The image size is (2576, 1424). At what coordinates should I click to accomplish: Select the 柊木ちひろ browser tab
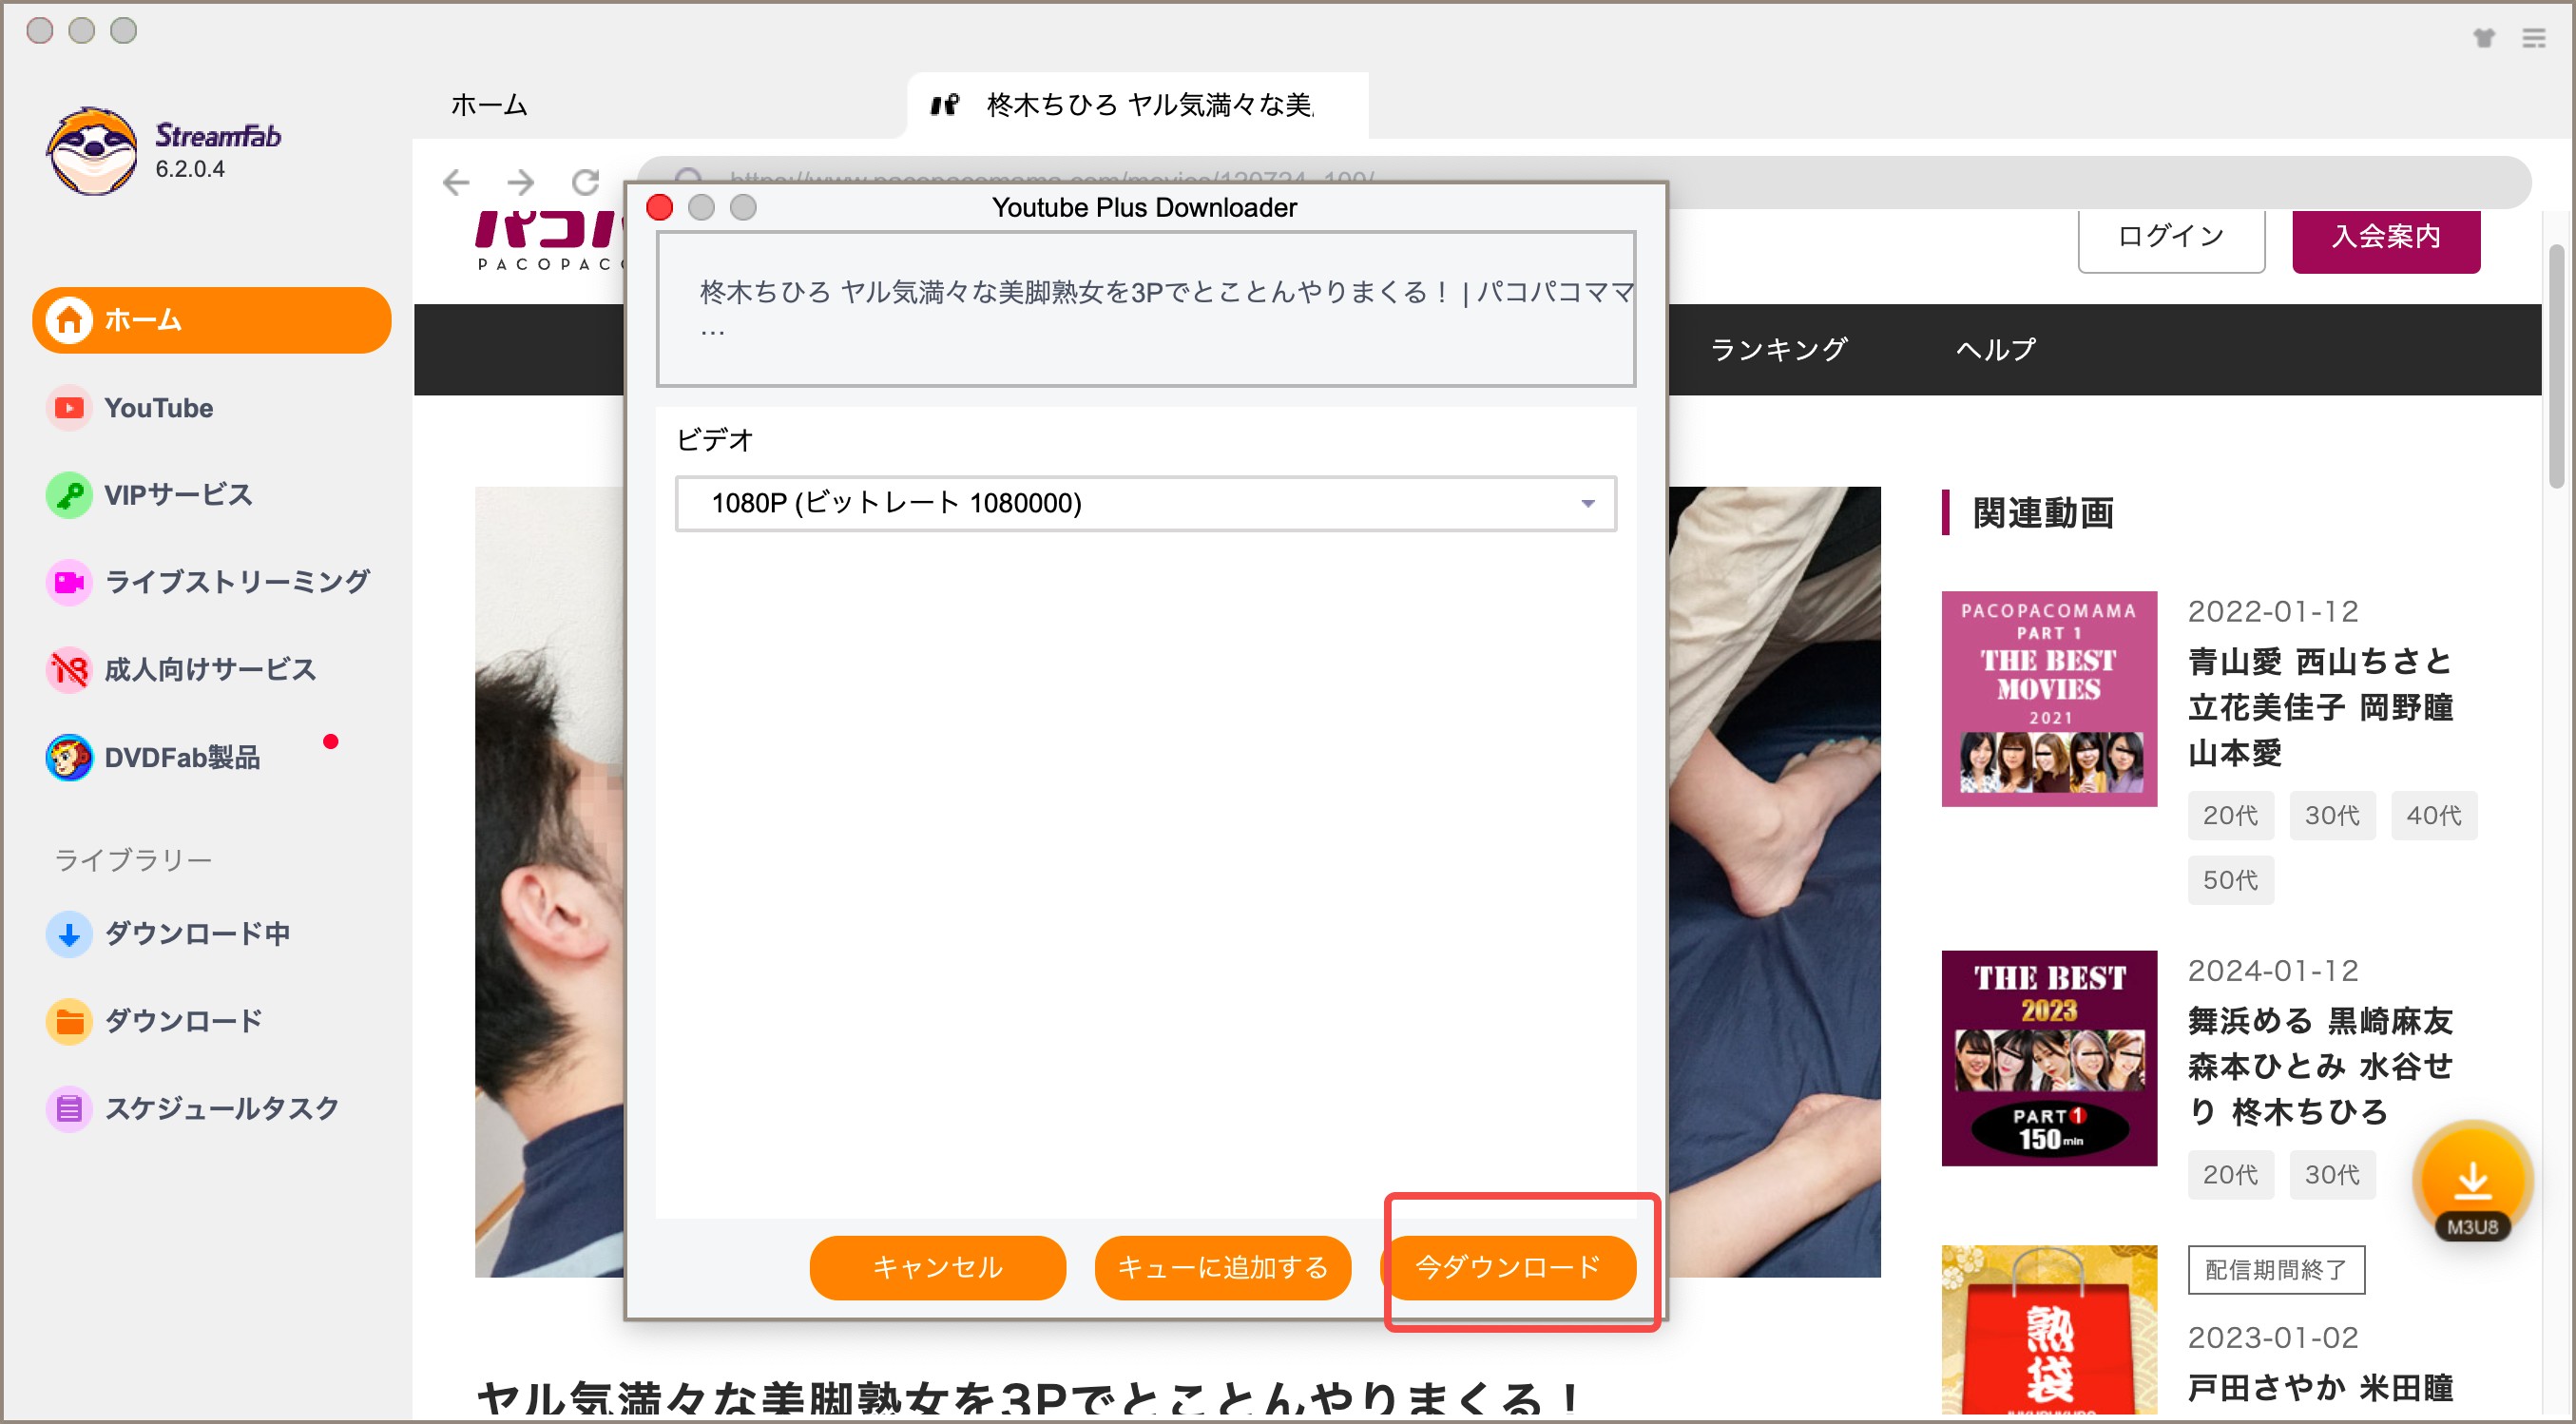coord(1138,105)
